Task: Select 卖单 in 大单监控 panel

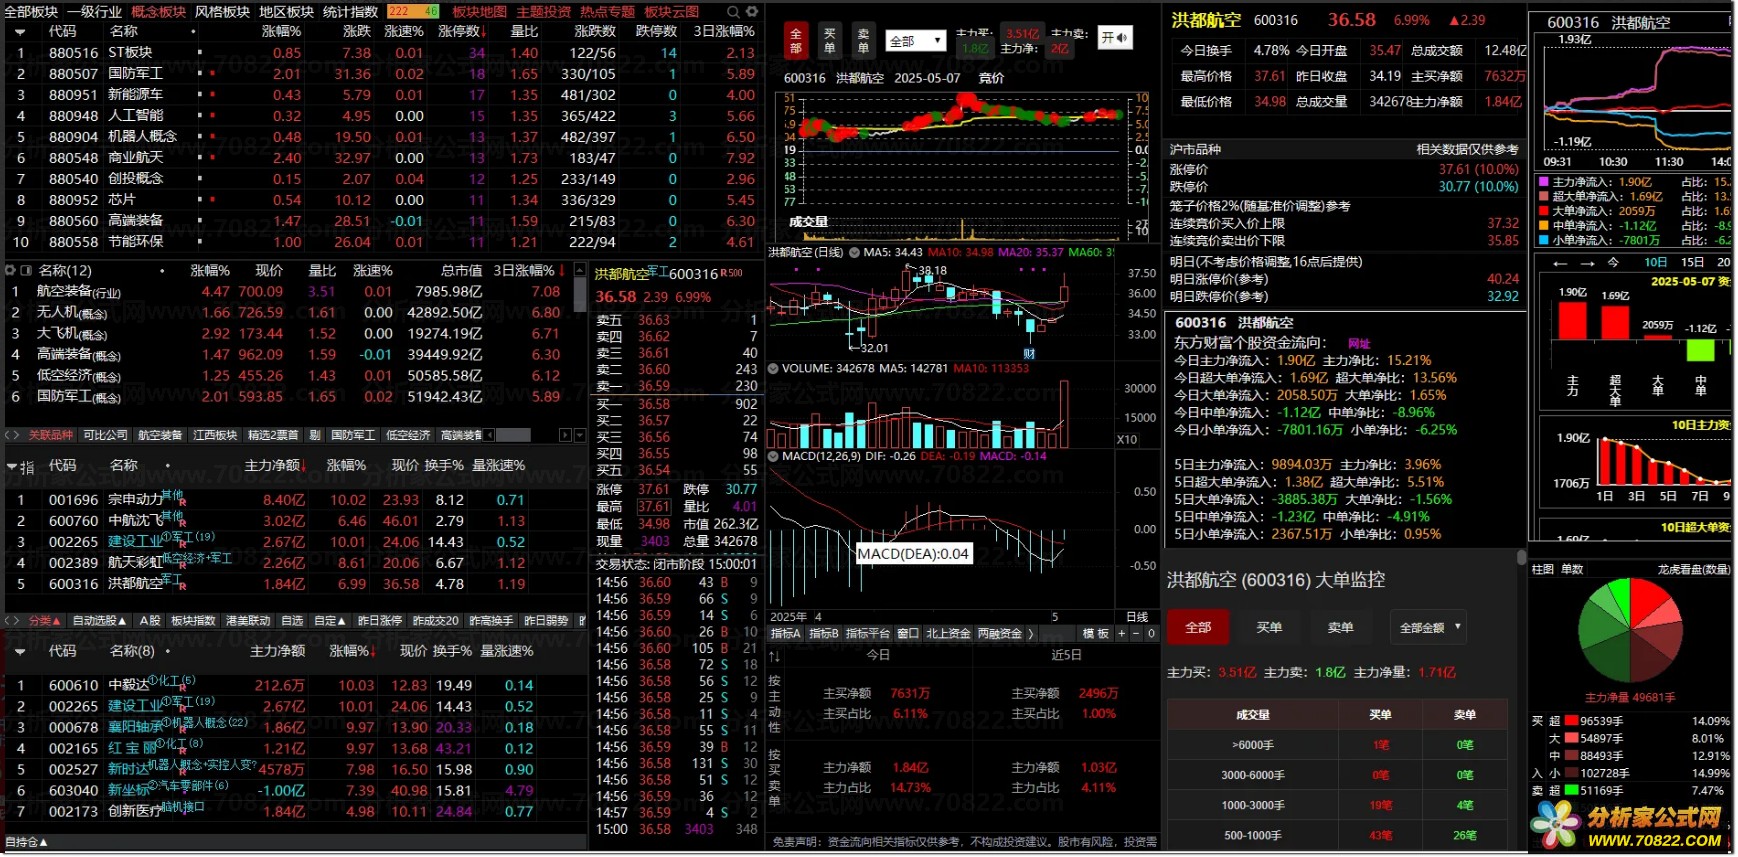Action: pyautogui.click(x=1340, y=628)
